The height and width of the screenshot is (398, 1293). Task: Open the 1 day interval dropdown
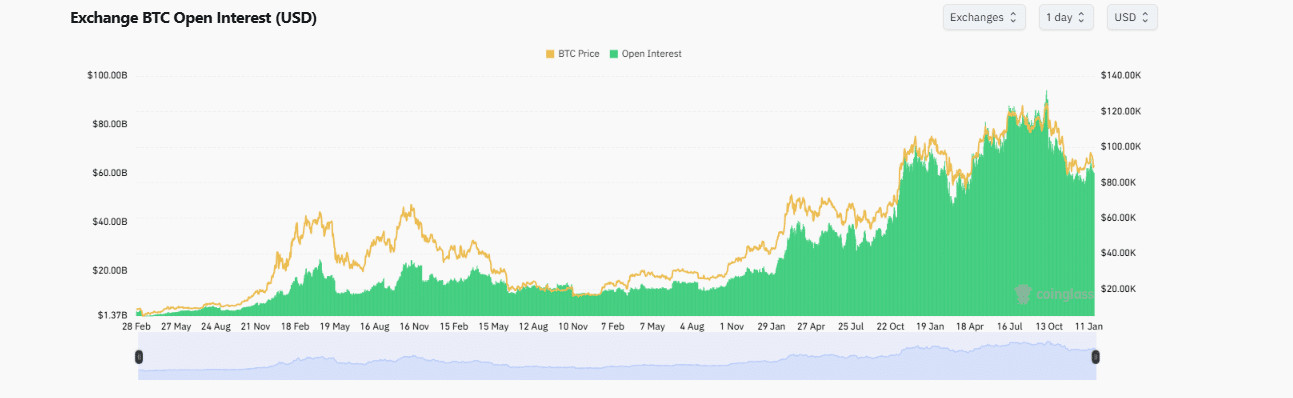click(1066, 17)
